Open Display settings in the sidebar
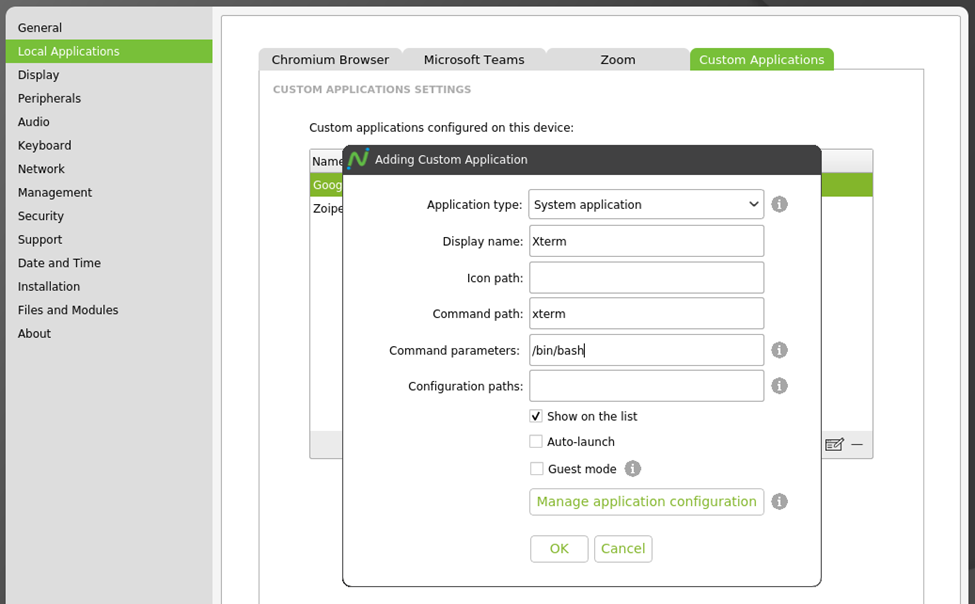This screenshot has width=975, height=604. pyautogui.click(x=109, y=75)
